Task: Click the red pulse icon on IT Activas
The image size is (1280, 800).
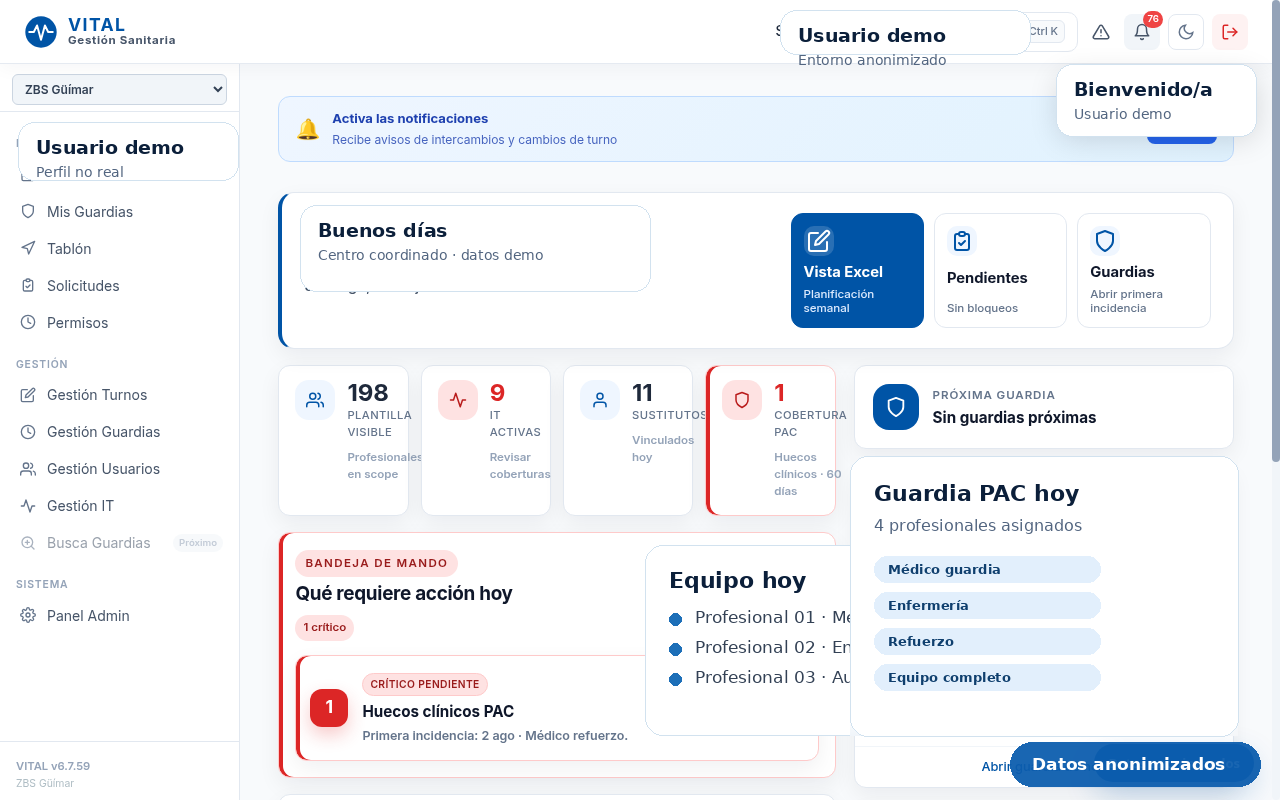Action: [x=458, y=400]
